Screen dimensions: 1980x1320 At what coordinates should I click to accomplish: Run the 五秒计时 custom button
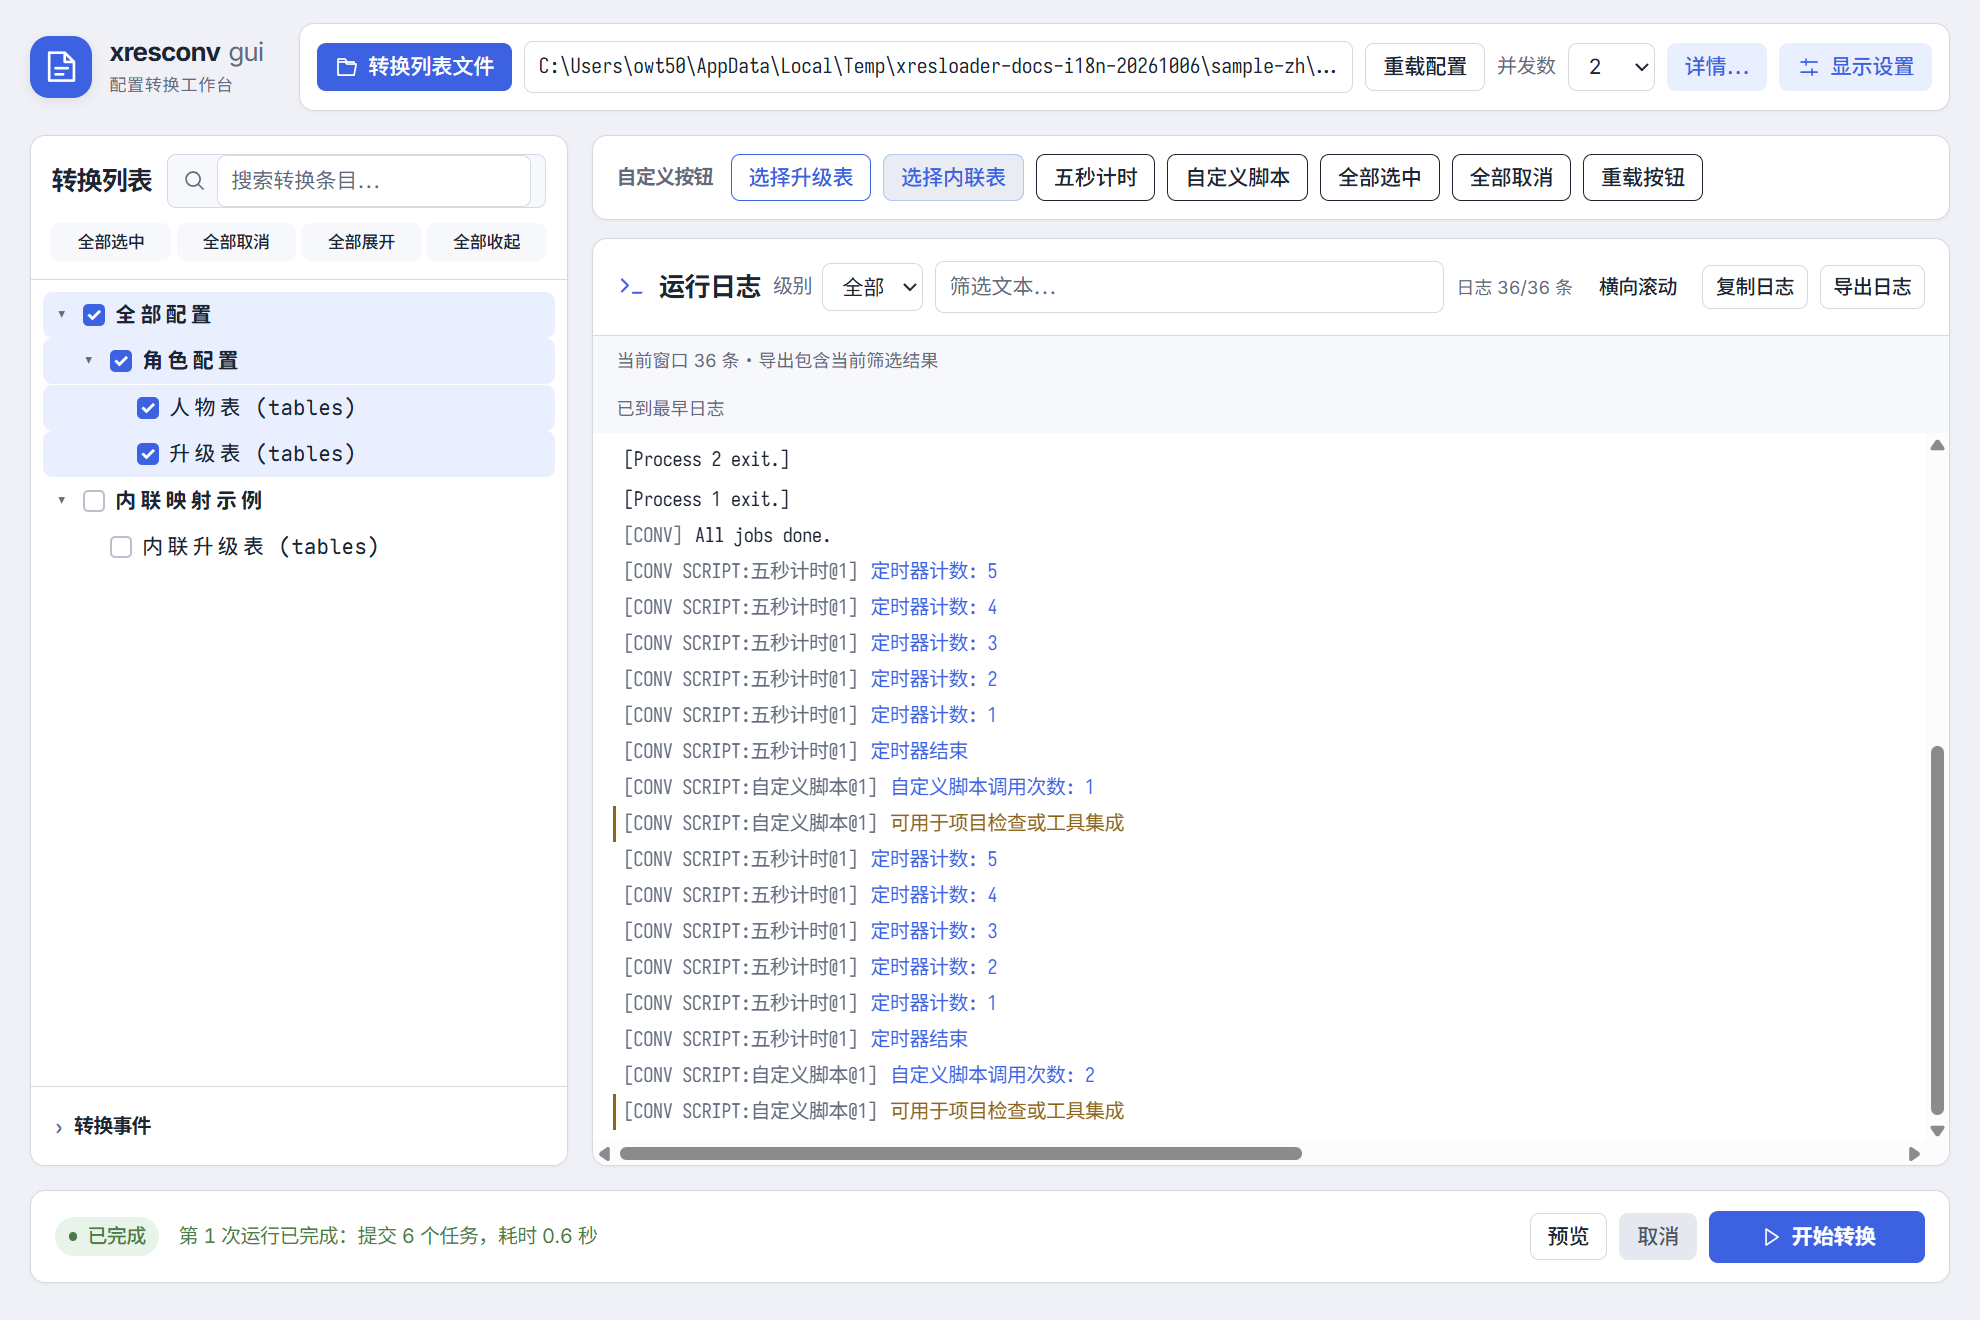[x=1095, y=178]
